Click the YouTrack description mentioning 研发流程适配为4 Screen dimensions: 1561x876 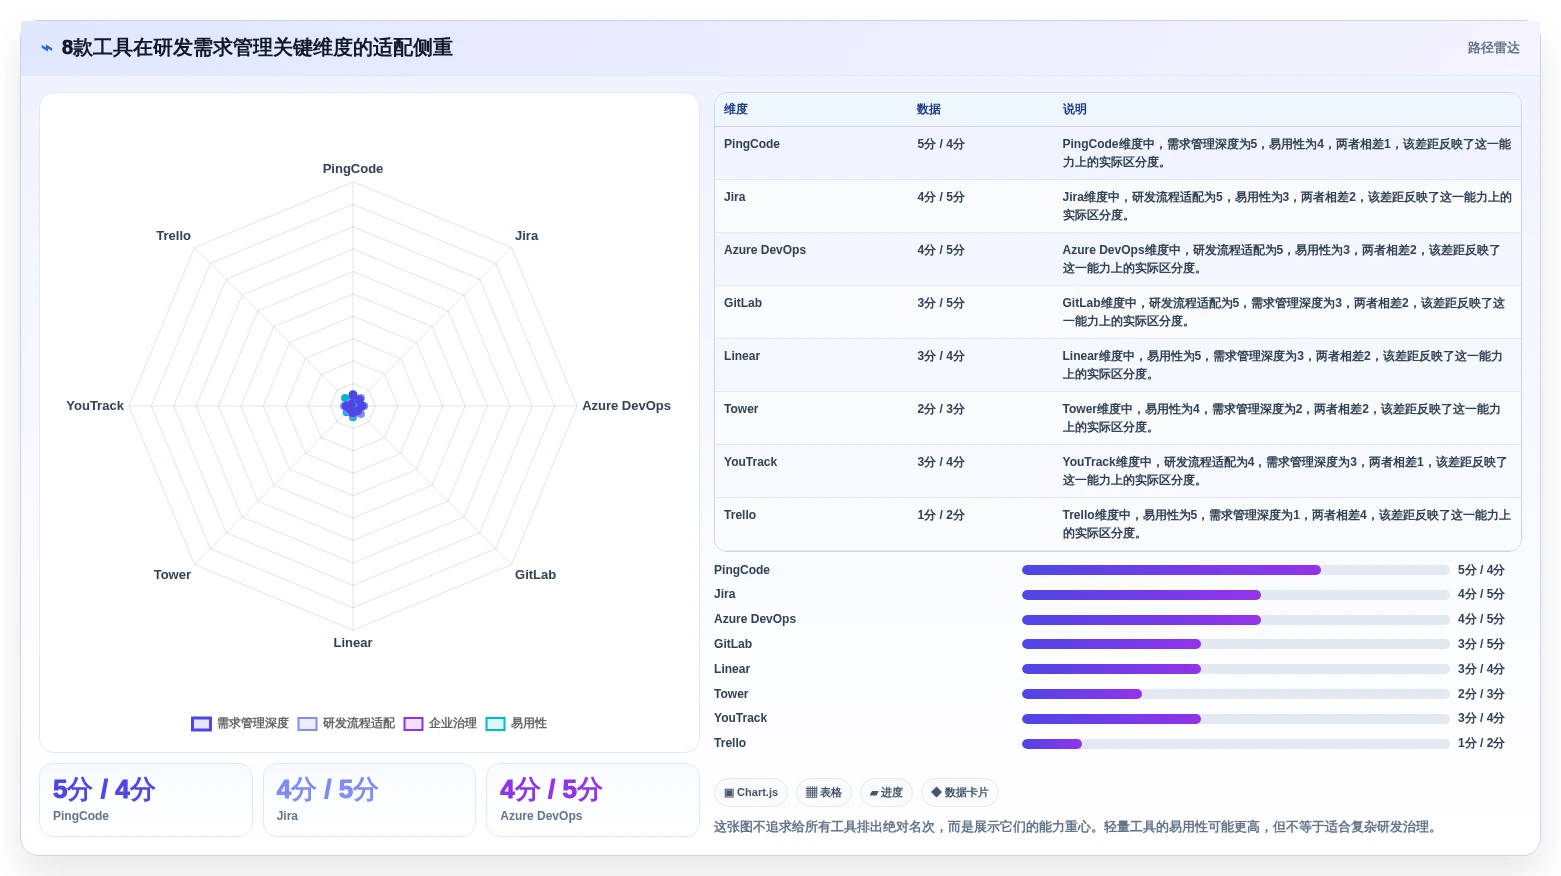point(1285,471)
